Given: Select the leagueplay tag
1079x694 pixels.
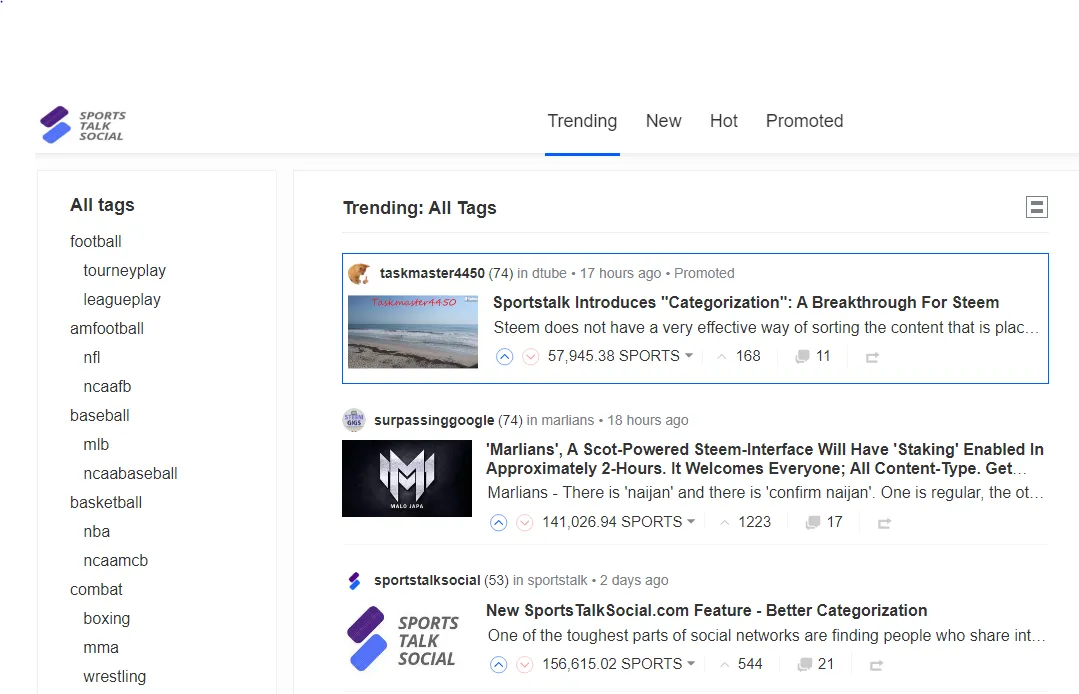Looking at the screenshot, I should pos(122,299).
